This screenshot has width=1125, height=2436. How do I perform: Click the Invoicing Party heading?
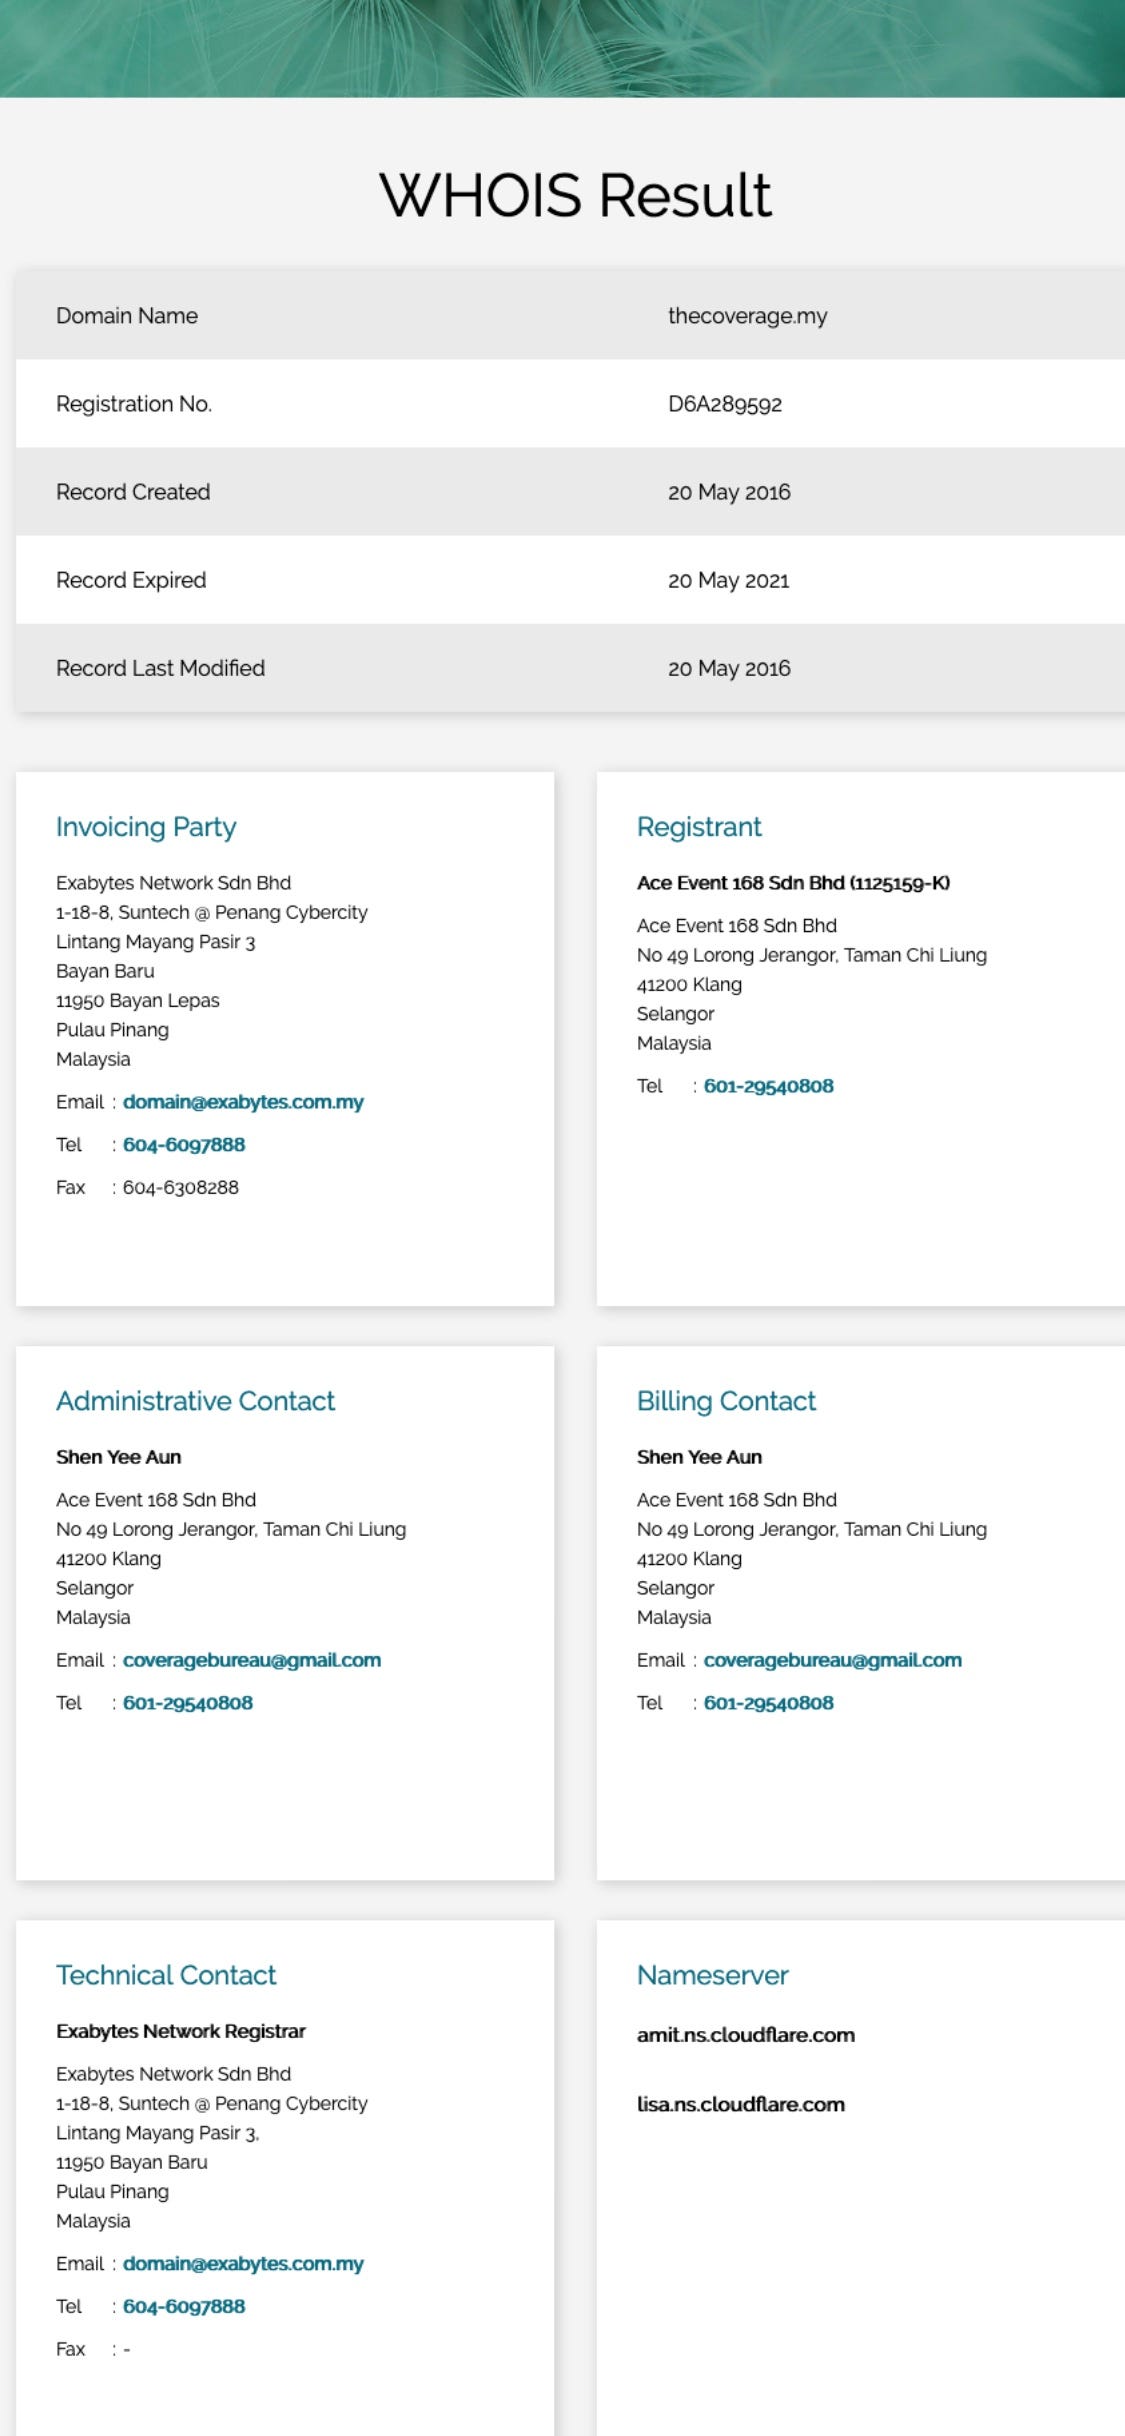point(146,827)
